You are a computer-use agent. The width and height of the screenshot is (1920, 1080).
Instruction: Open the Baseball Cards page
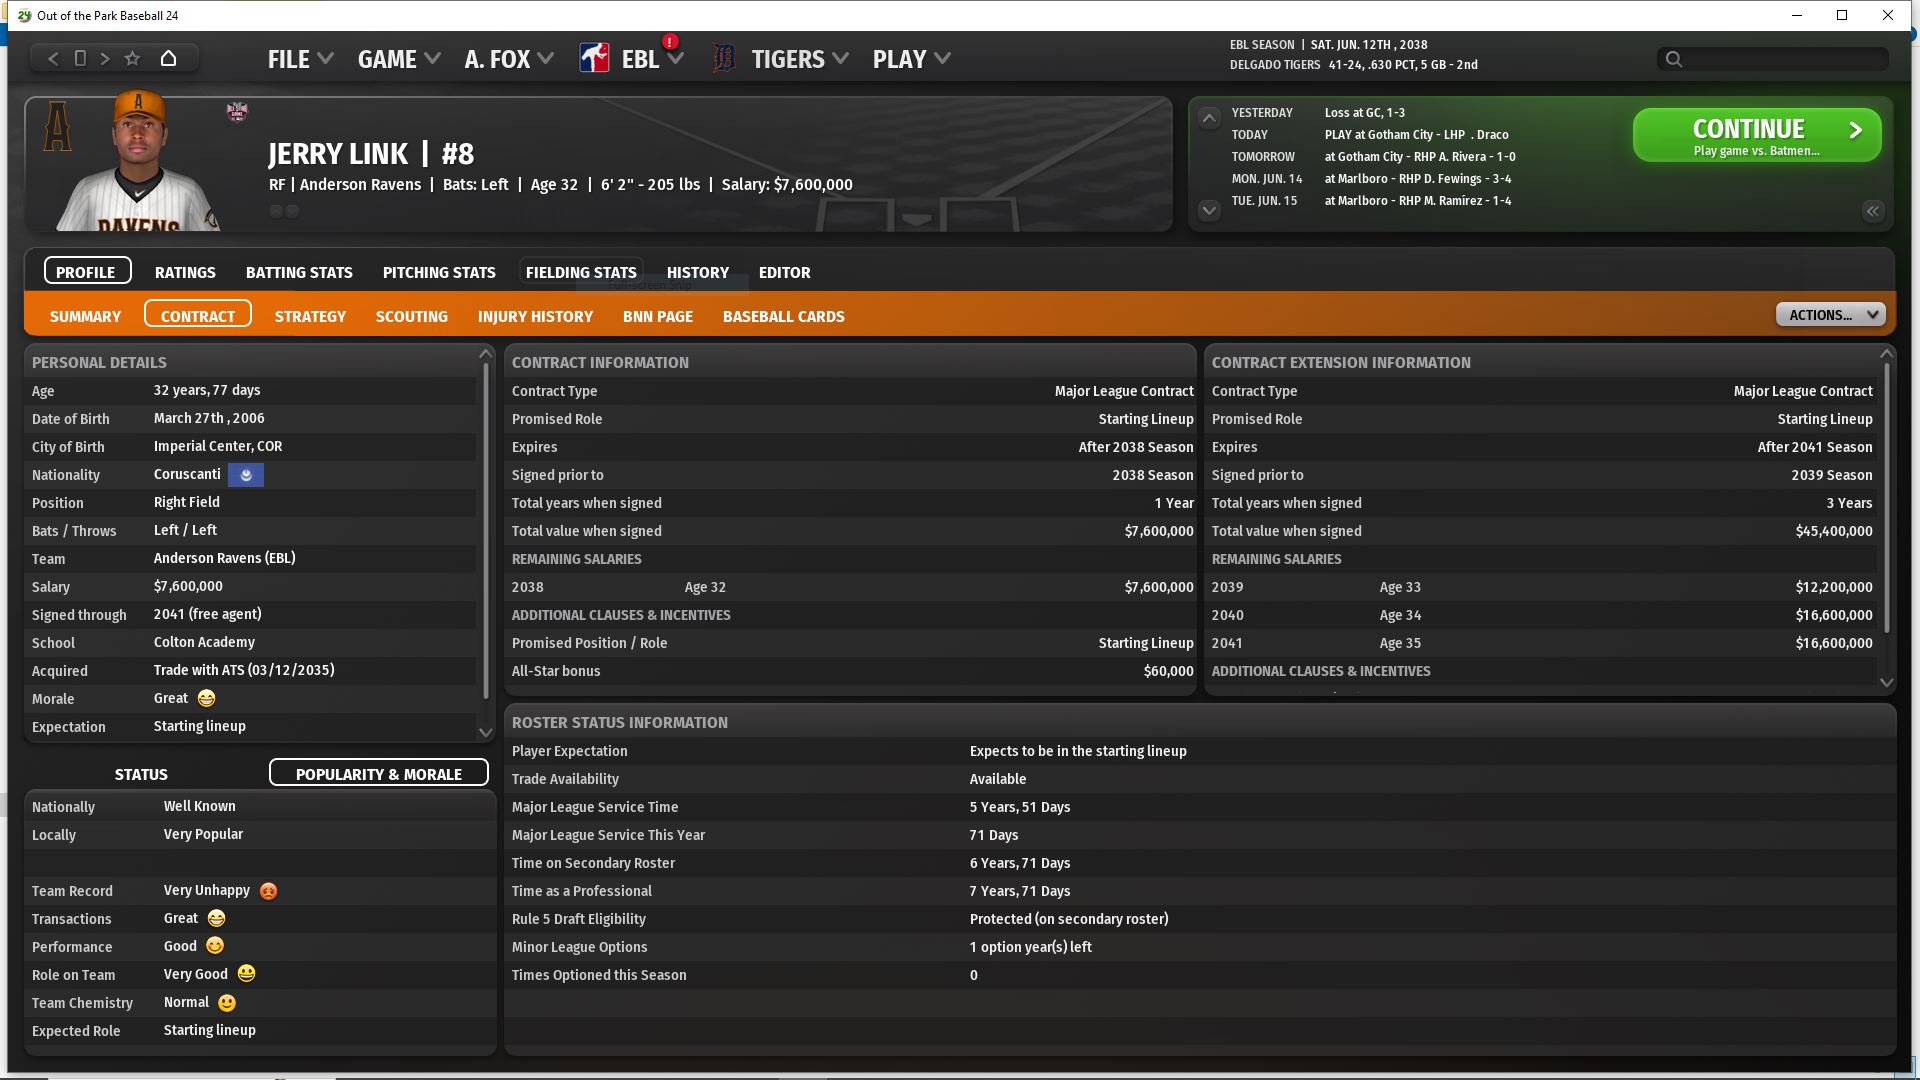(x=783, y=316)
